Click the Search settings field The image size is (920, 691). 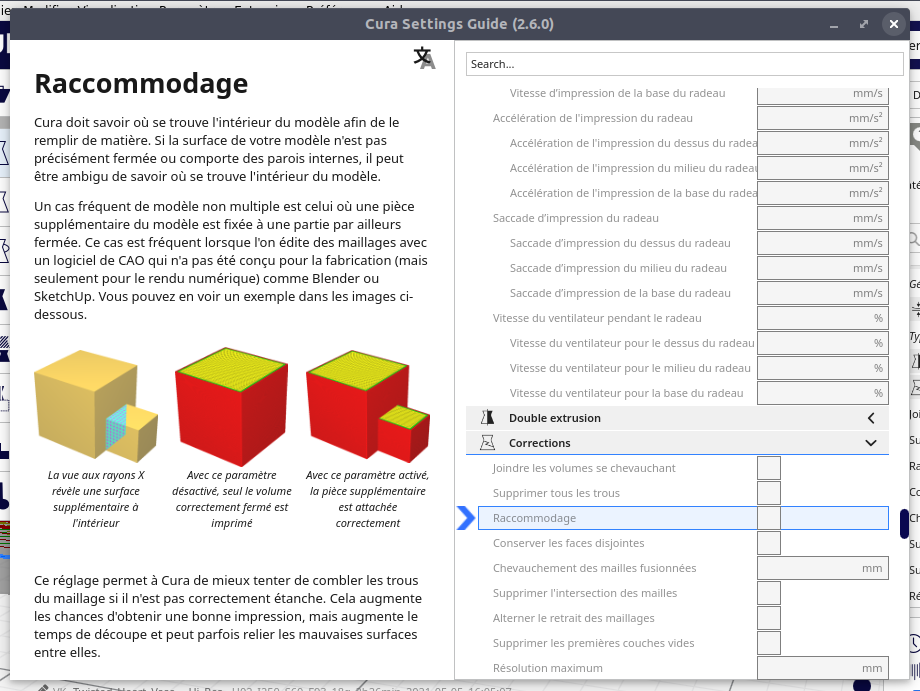click(x=685, y=64)
